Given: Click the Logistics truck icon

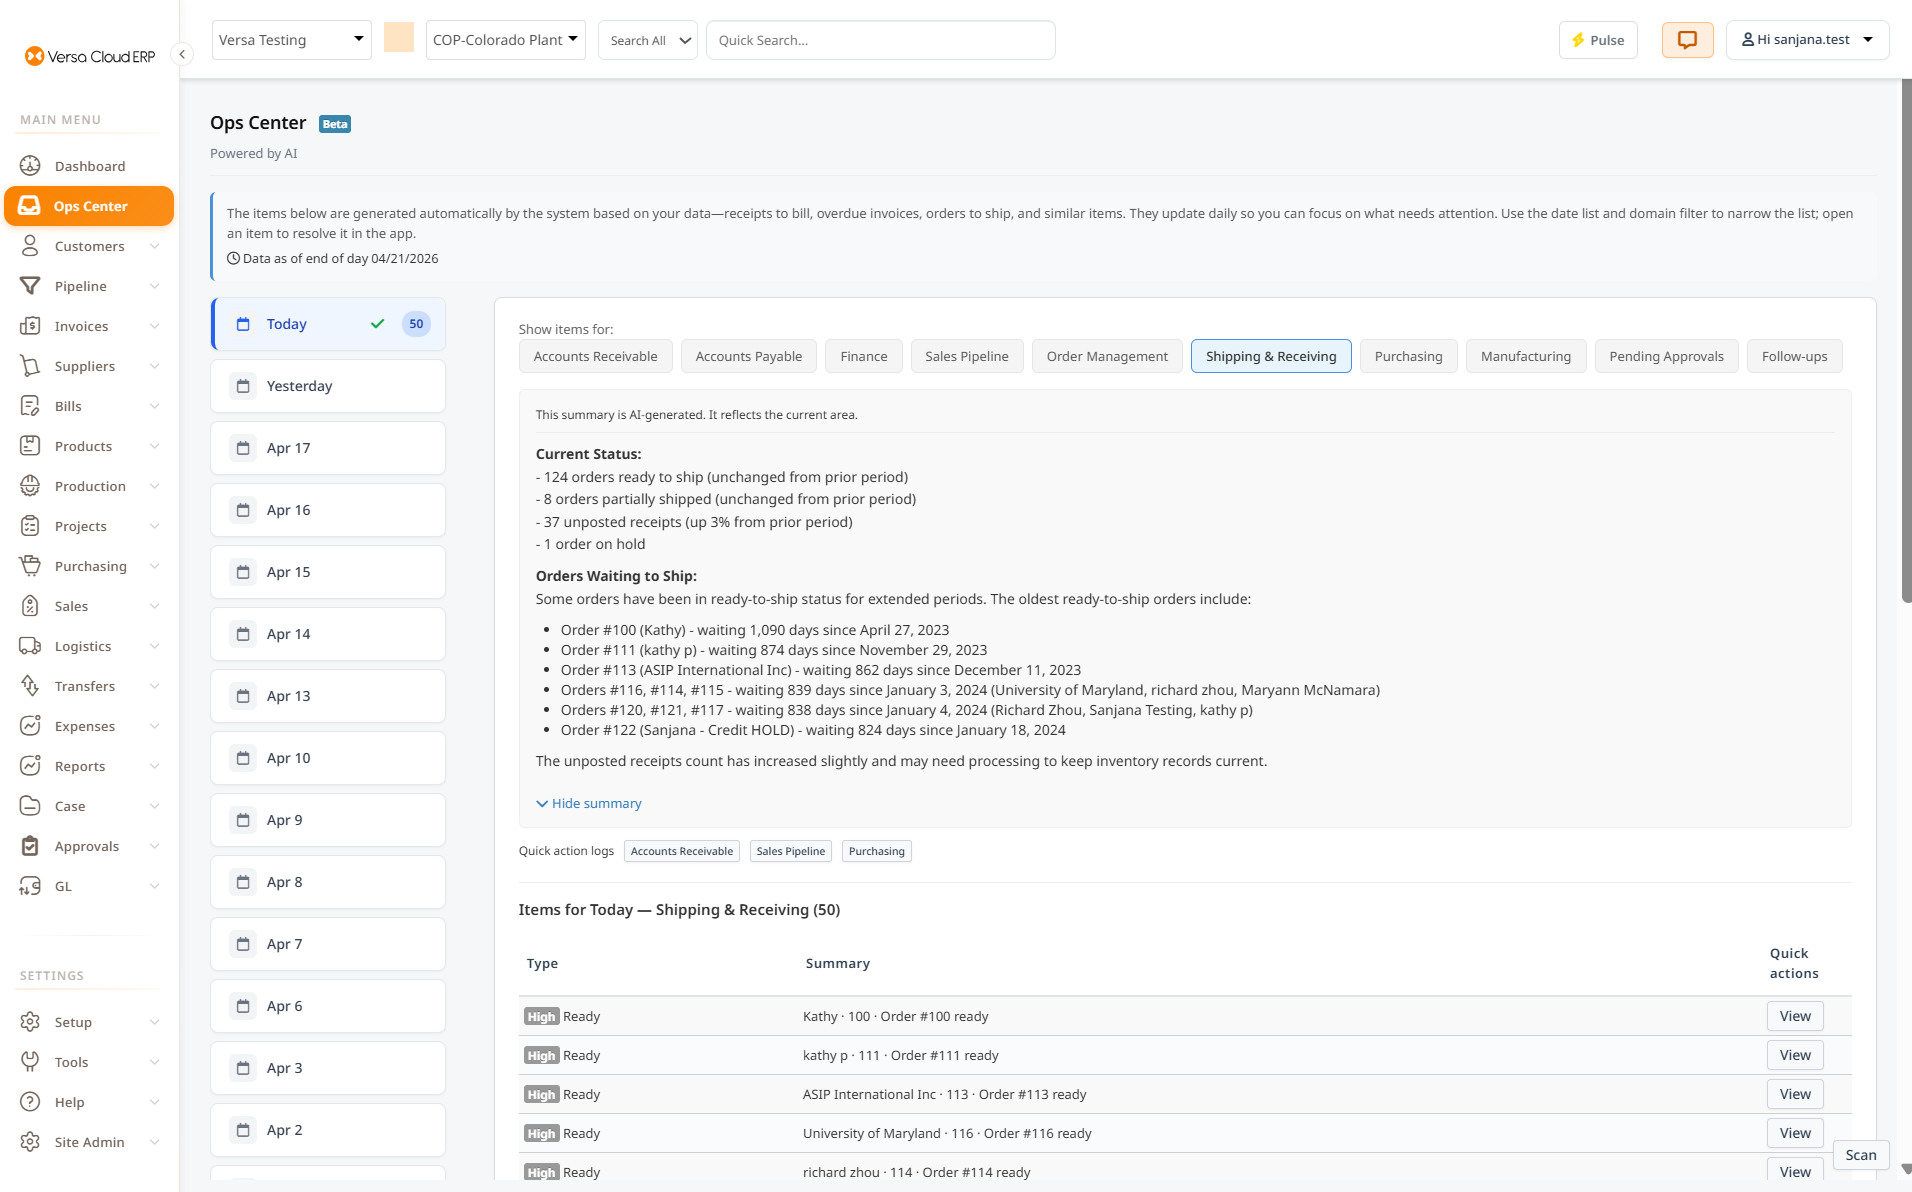Looking at the screenshot, I should click(30, 646).
